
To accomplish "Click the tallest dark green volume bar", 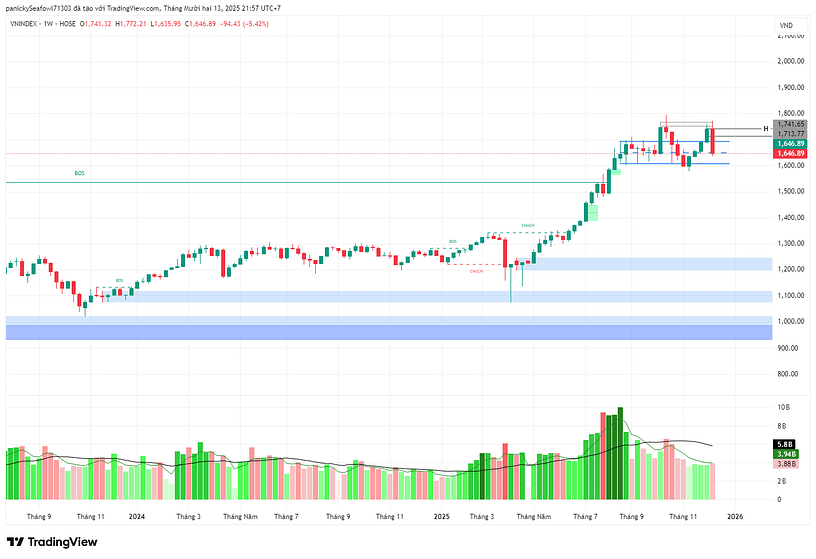I will (x=621, y=453).
